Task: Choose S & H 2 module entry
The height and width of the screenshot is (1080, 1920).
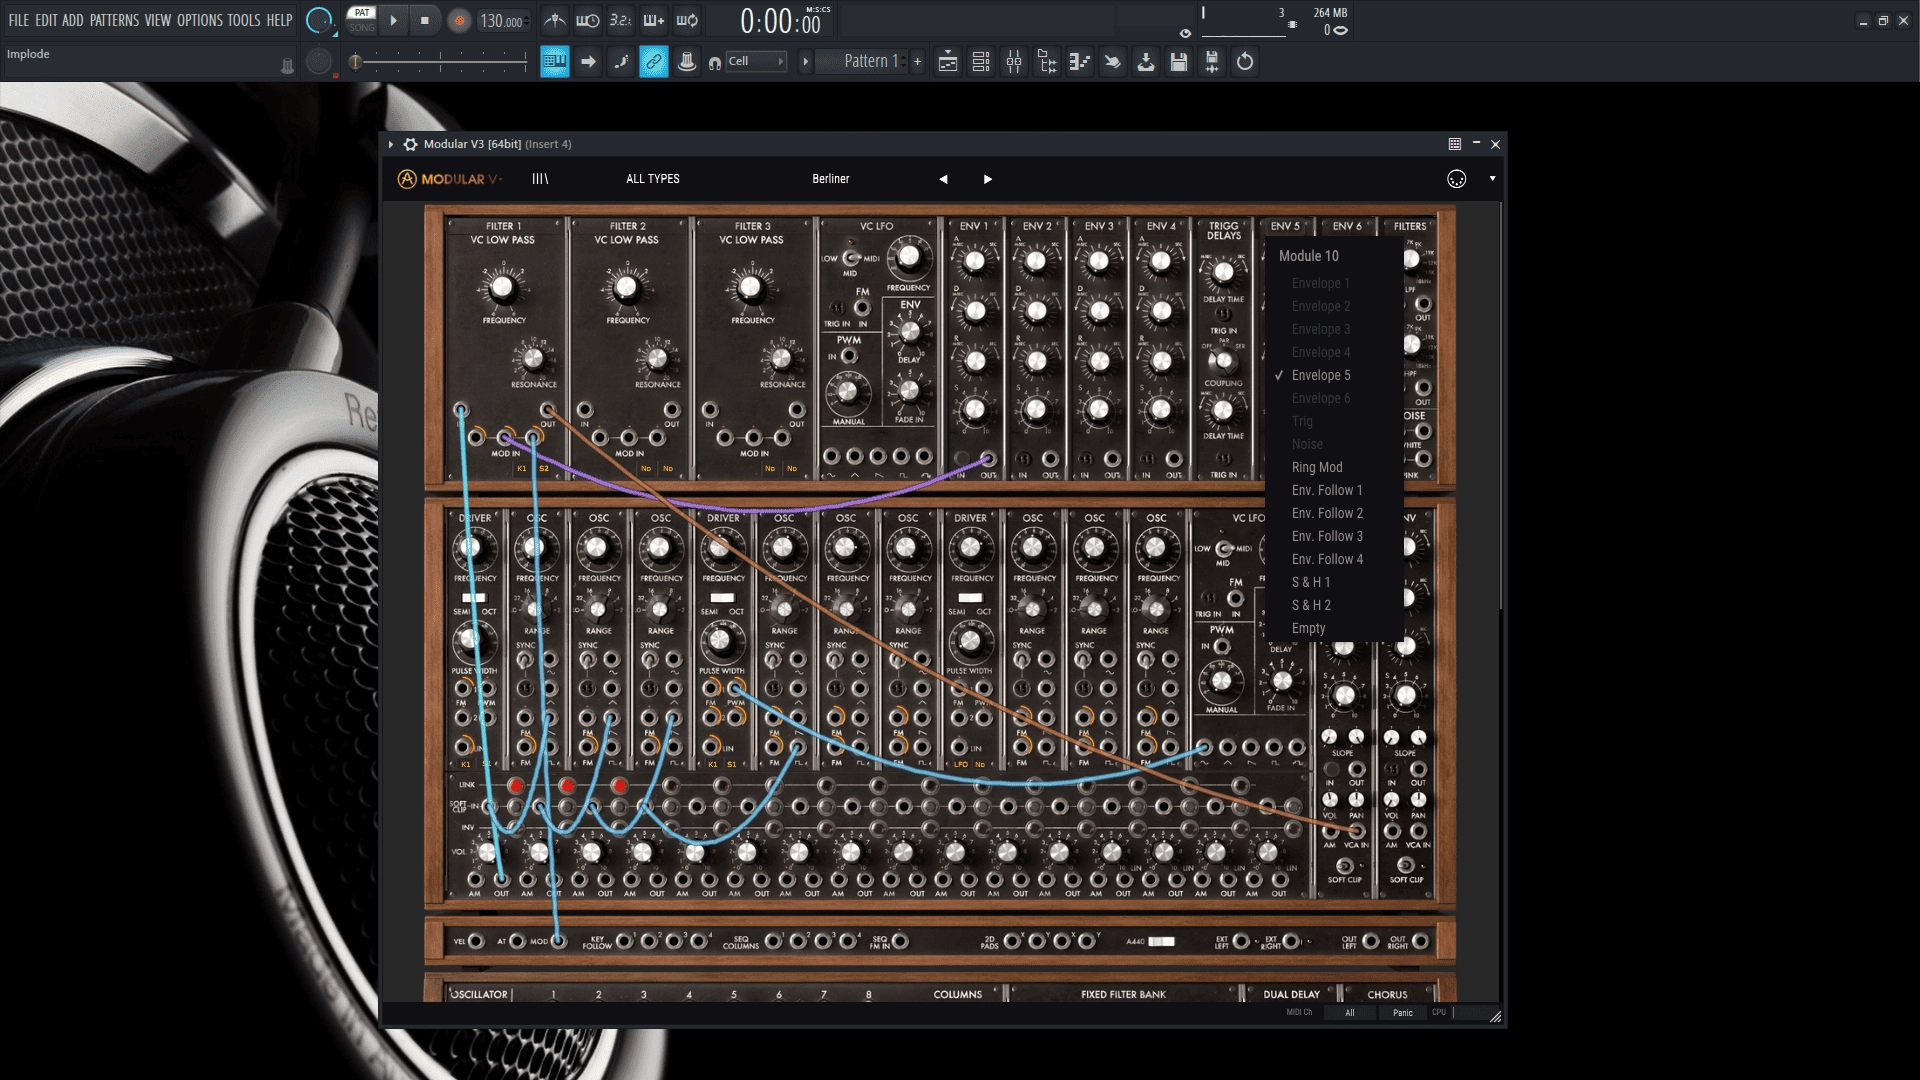Action: click(x=1311, y=605)
